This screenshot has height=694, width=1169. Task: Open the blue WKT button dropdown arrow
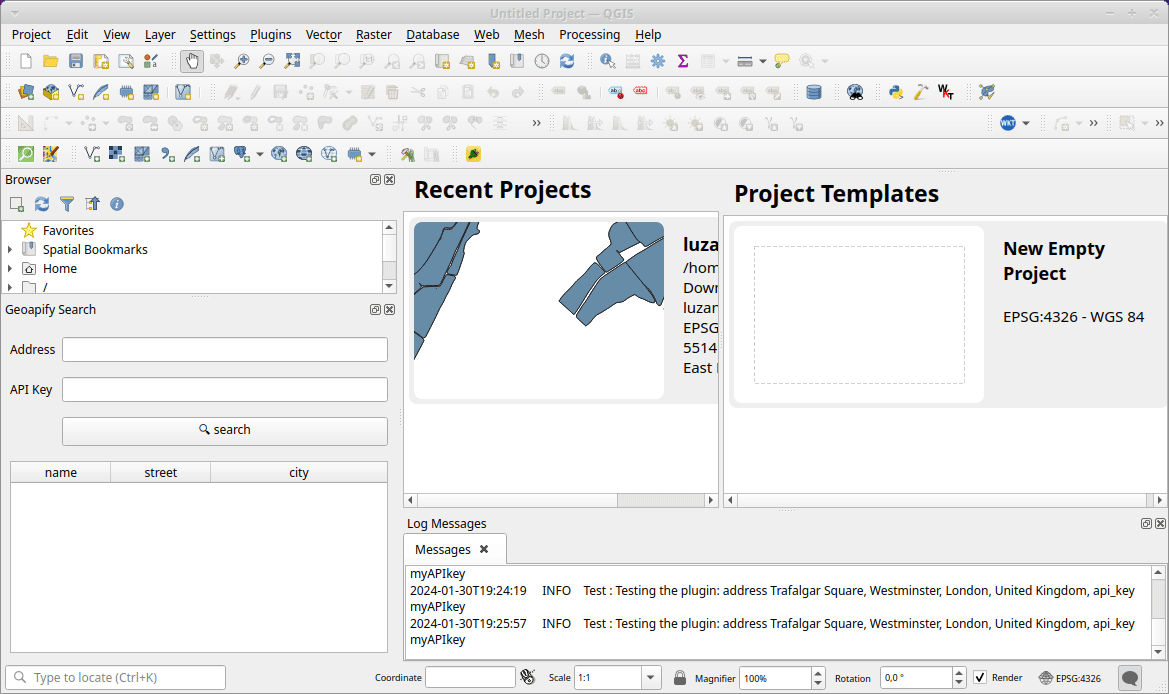[1026, 124]
